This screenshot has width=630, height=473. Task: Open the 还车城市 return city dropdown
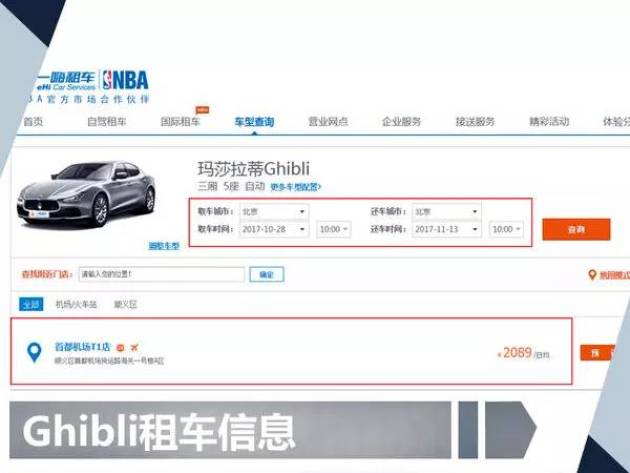click(x=447, y=212)
